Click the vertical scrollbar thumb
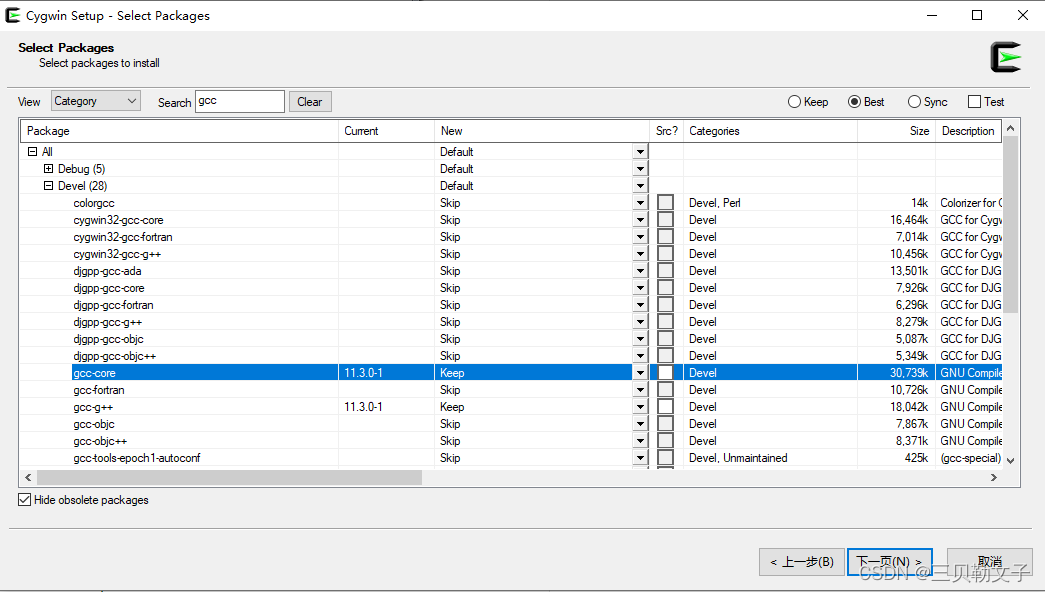The width and height of the screenshot is (1045, 592). click(x=1010, y=225)
